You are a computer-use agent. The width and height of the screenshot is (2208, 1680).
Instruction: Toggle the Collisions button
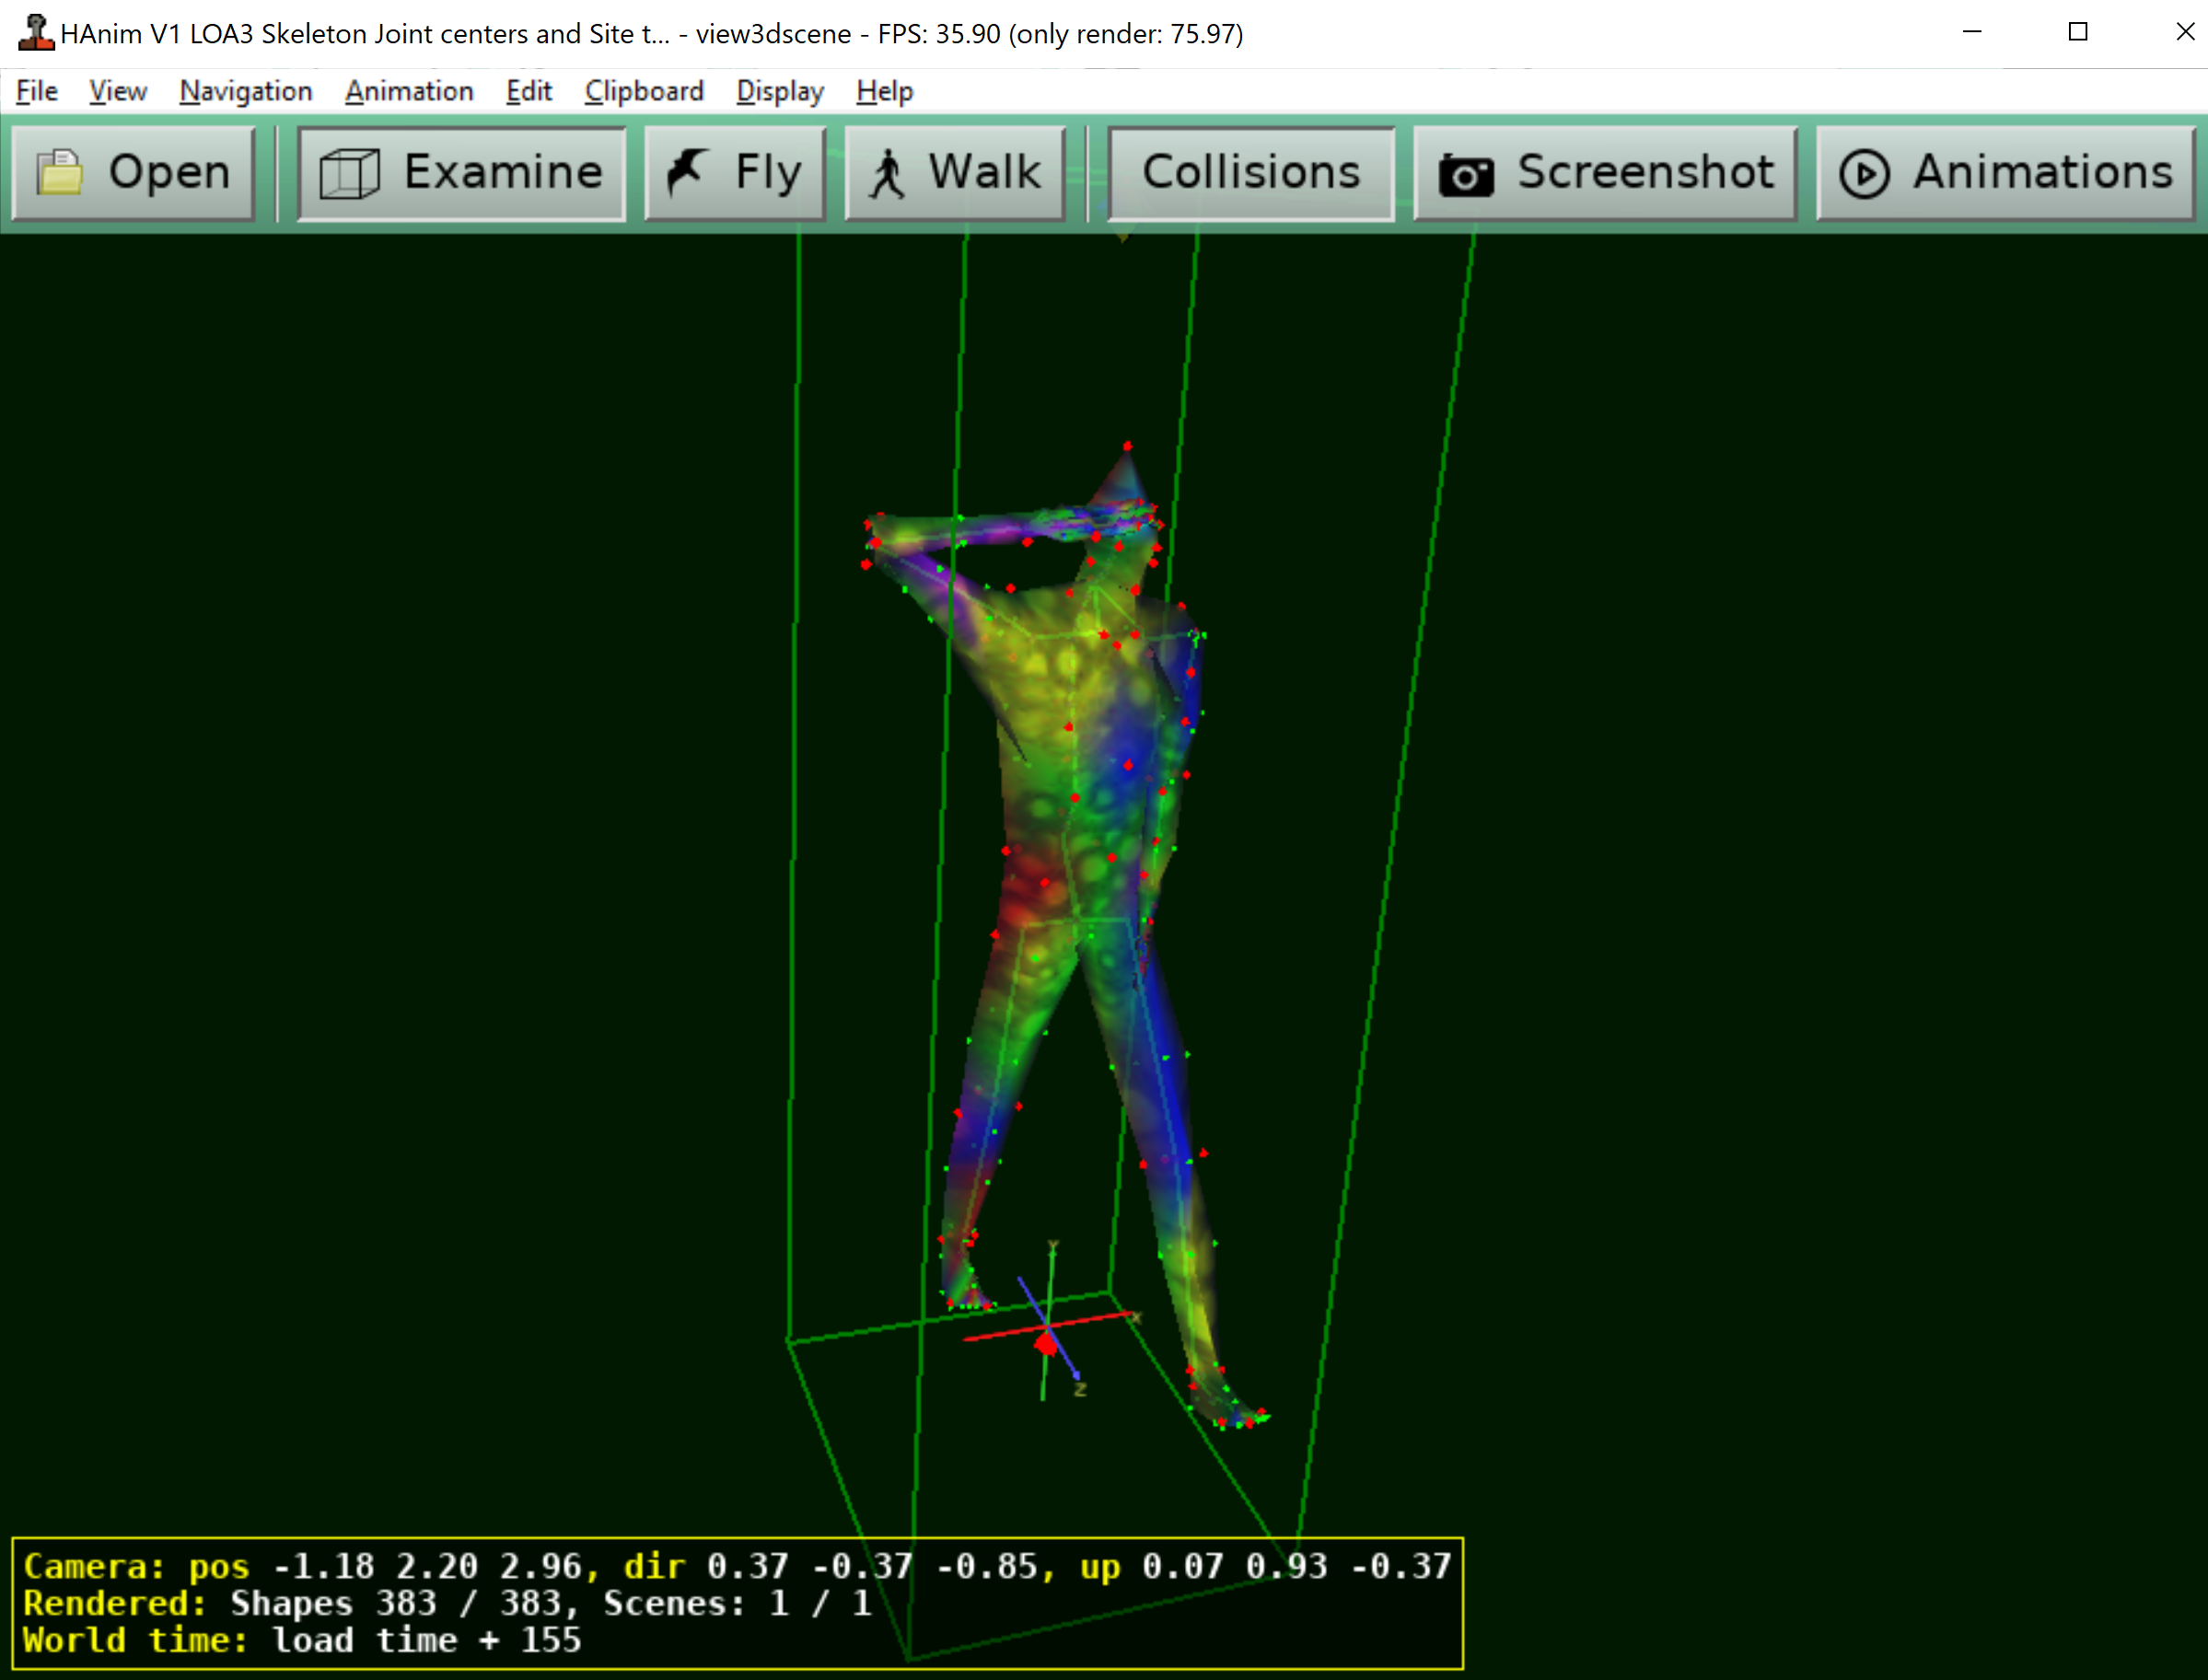(1250, 172)
